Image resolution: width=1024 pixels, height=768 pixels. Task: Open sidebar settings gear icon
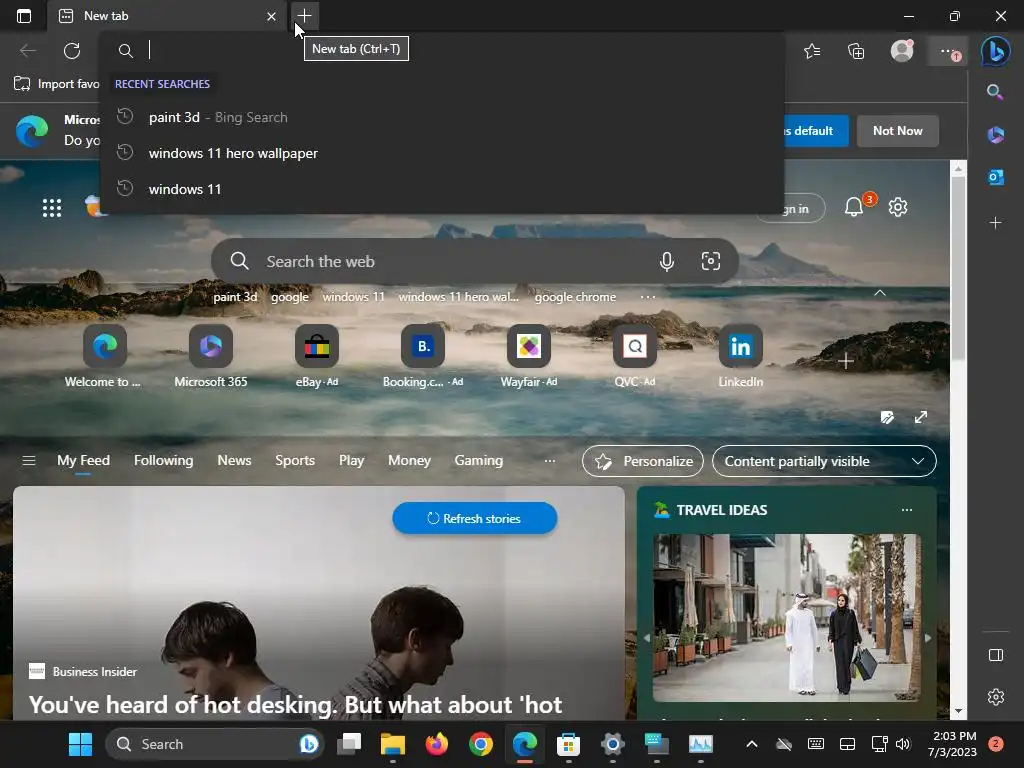coord(995,697)
